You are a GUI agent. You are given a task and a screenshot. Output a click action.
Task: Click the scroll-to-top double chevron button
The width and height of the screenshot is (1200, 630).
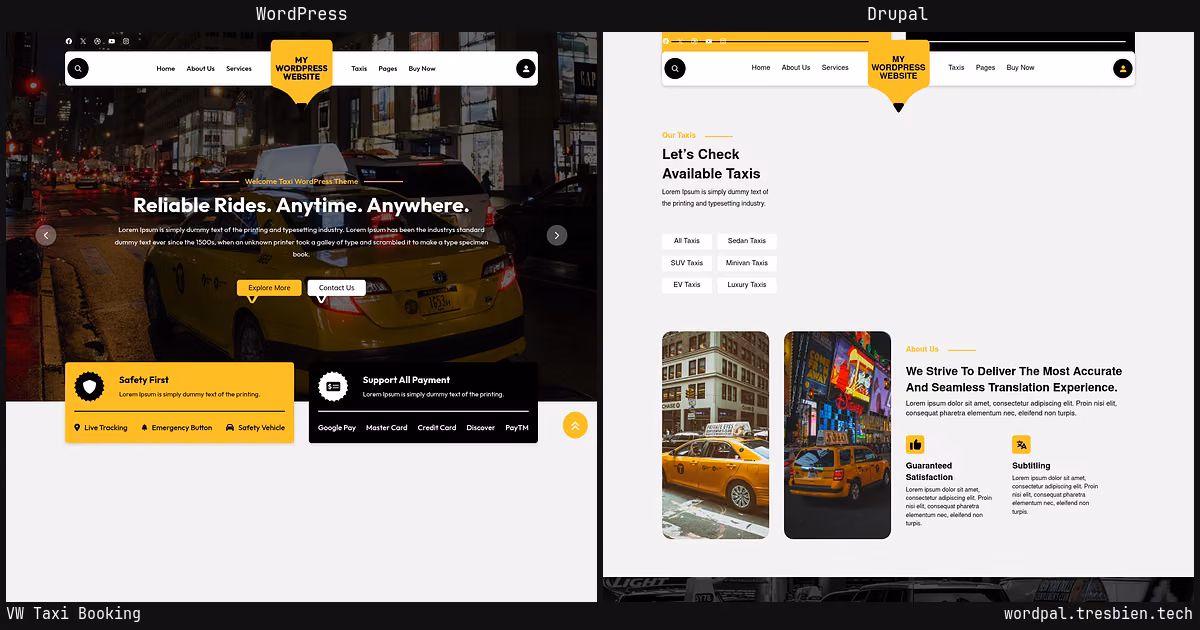[x=575, y=425]
